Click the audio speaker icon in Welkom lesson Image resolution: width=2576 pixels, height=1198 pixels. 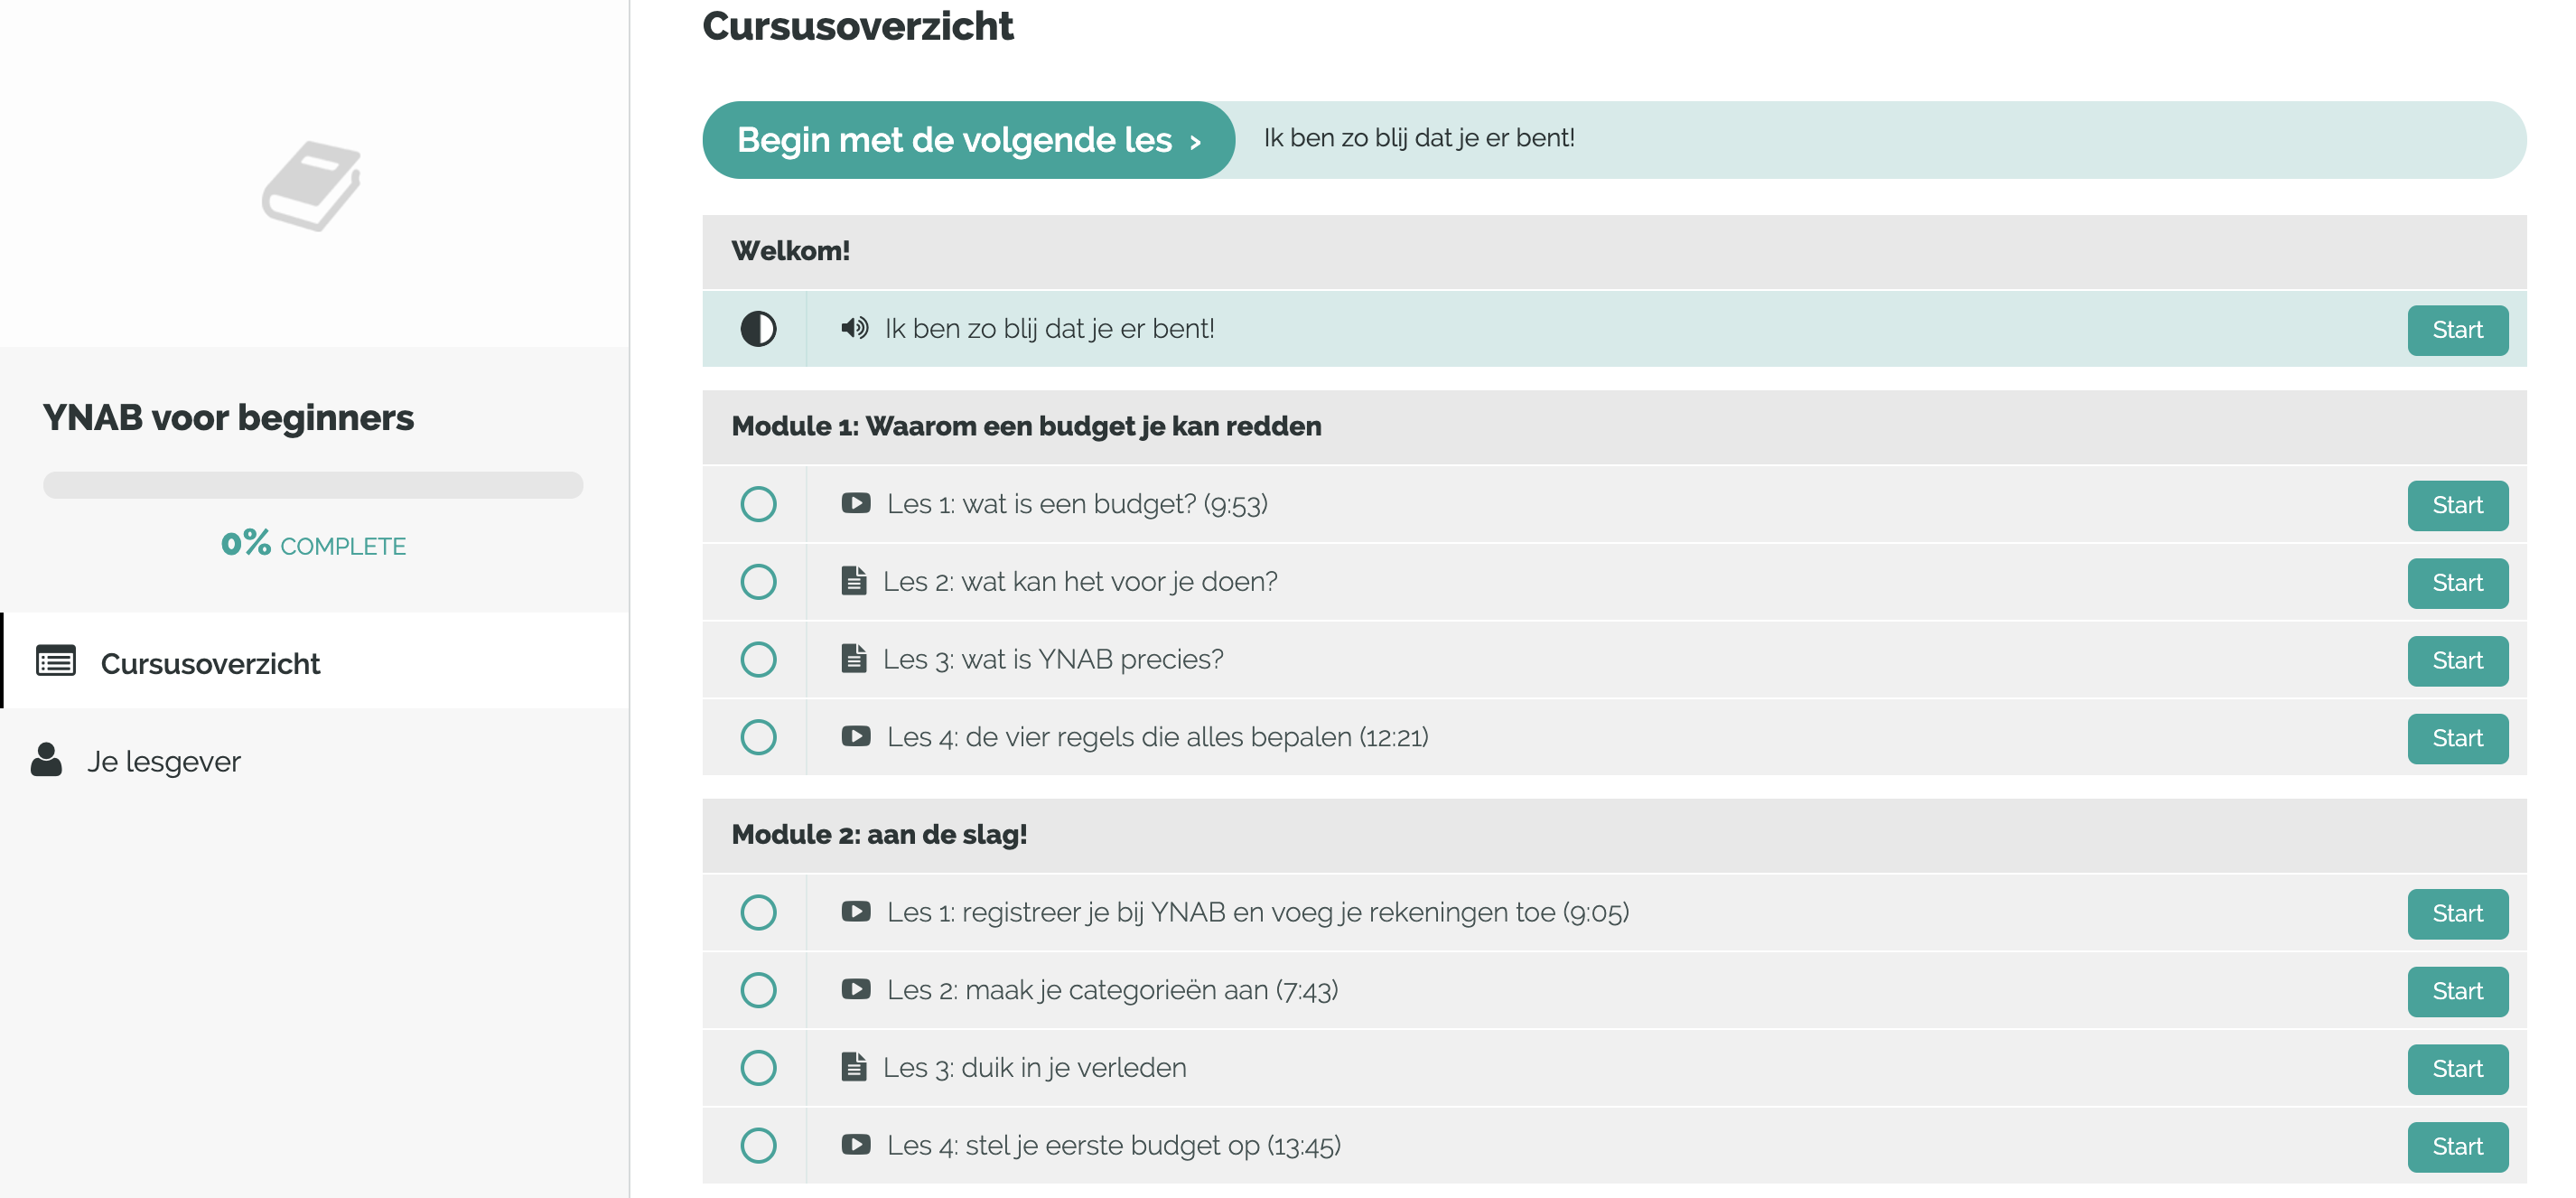click(x=854, y=328)
